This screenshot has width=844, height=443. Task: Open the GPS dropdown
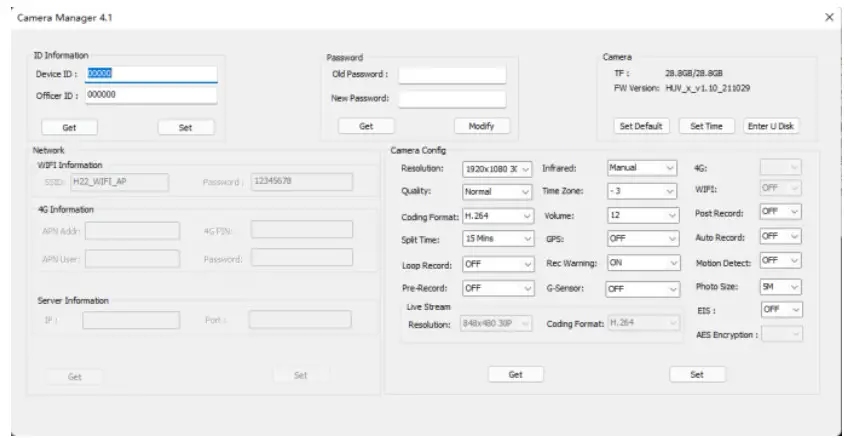point(643,238)
